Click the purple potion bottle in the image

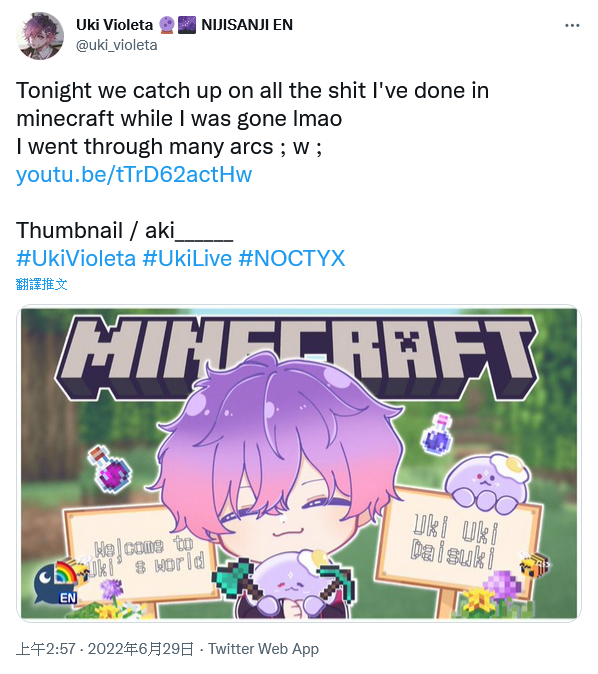click(110, 469)
